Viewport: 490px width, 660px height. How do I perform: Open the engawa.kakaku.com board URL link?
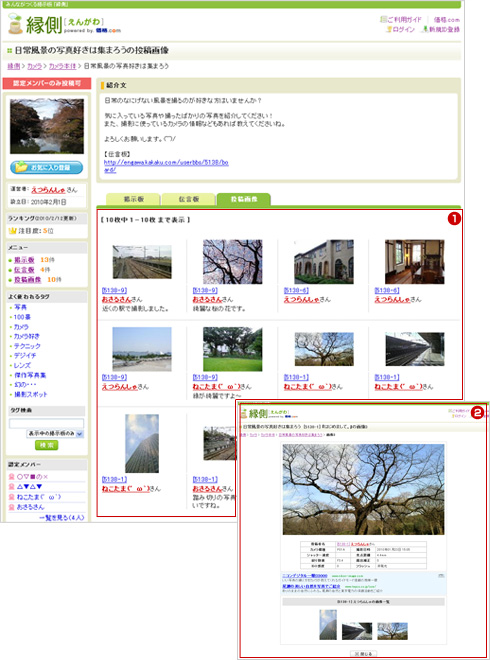[x=166, y=166]
